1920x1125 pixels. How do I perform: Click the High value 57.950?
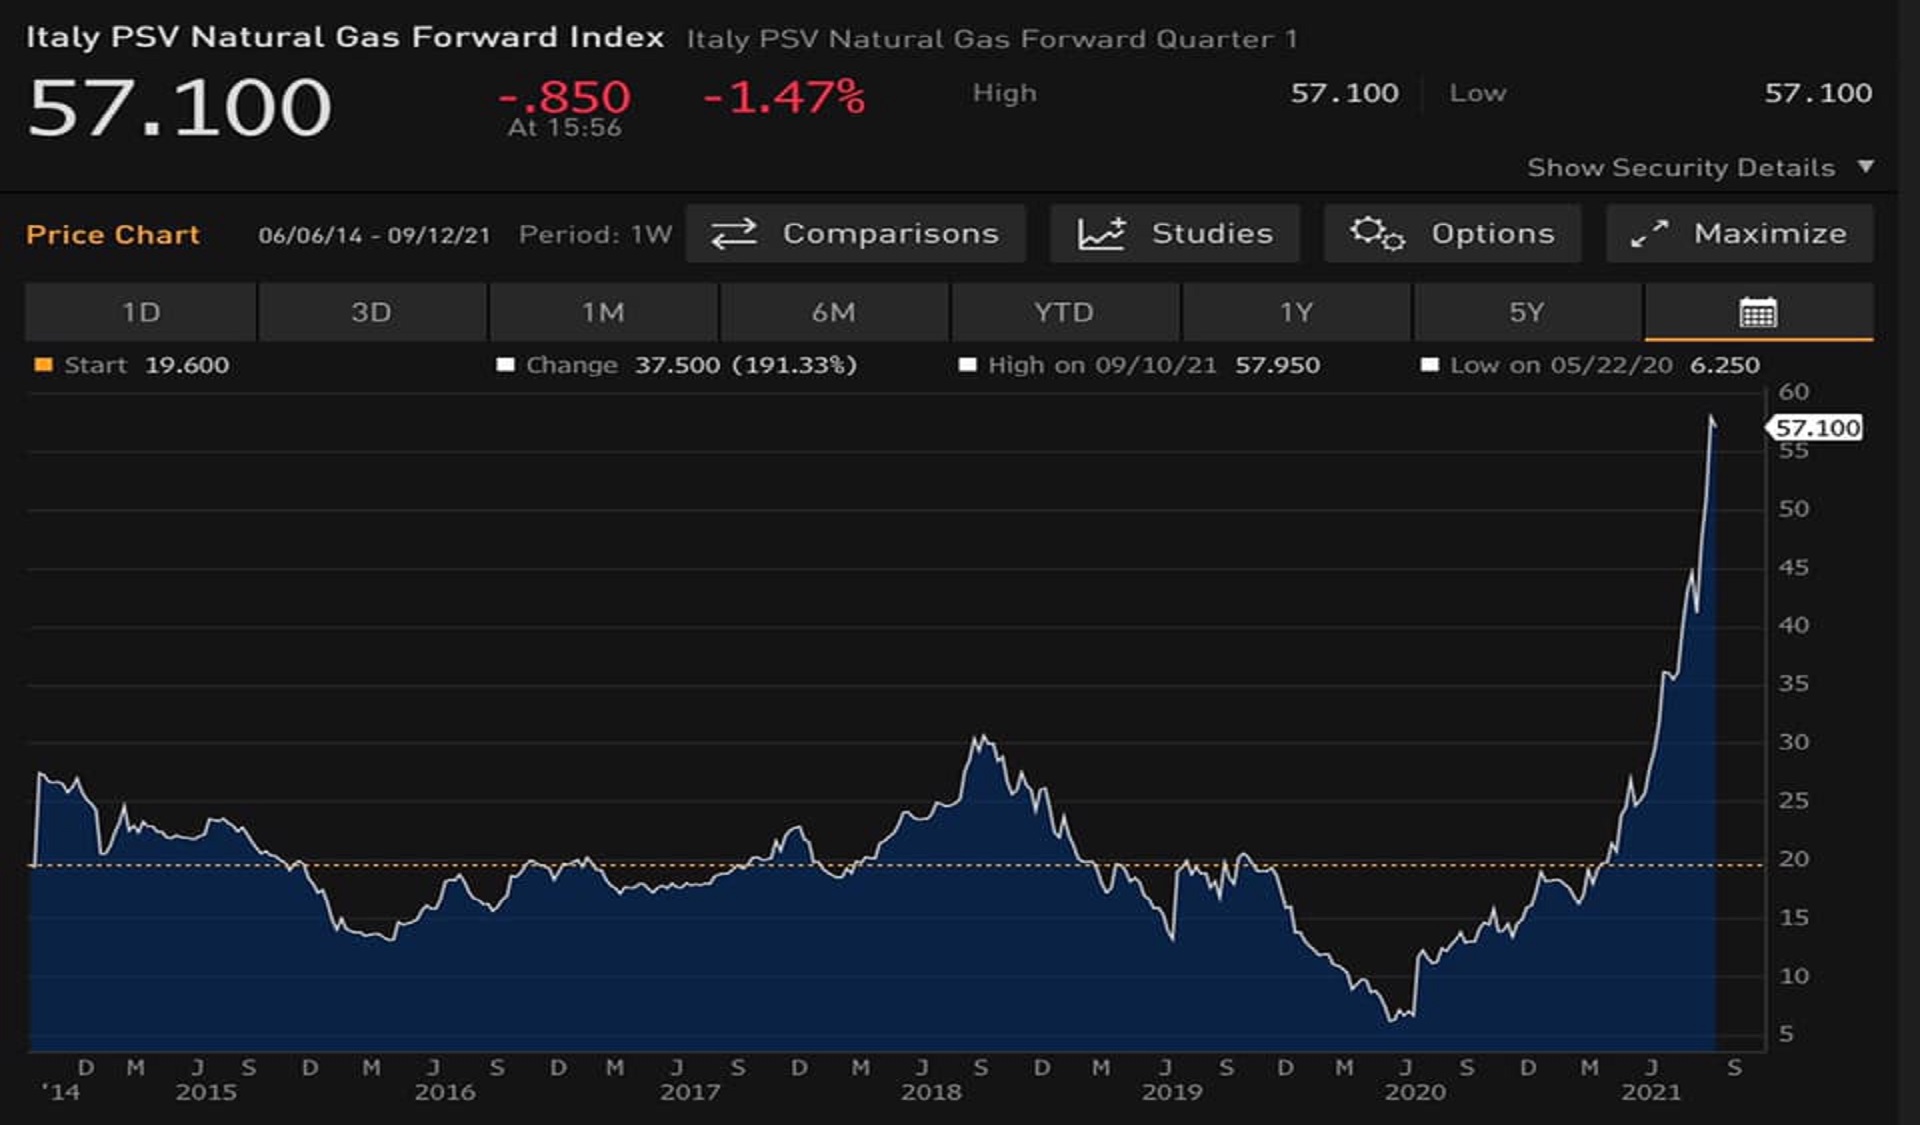pos(1277,365)
